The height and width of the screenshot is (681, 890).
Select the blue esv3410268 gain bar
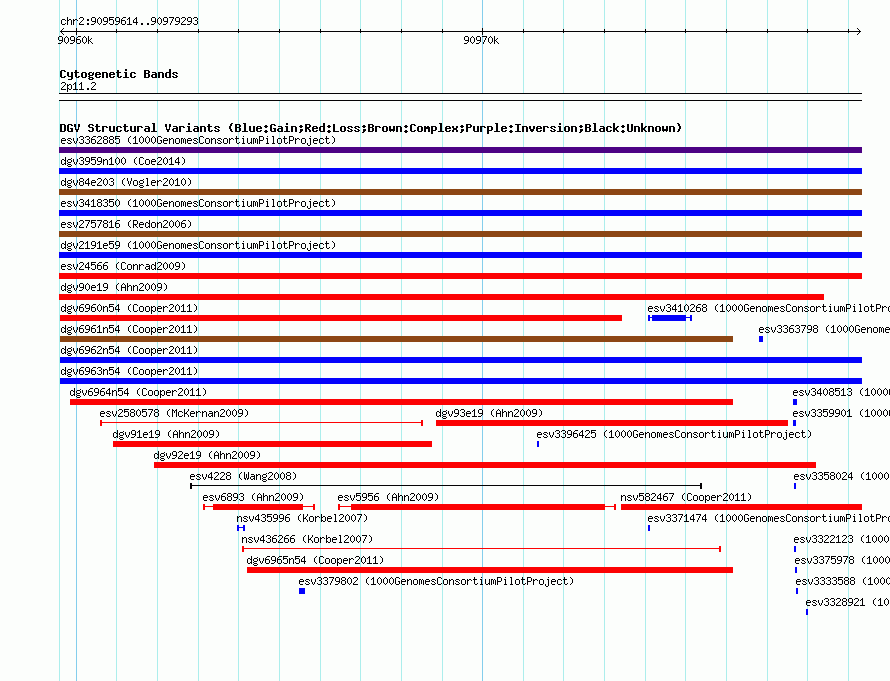(x=670, y=318)
